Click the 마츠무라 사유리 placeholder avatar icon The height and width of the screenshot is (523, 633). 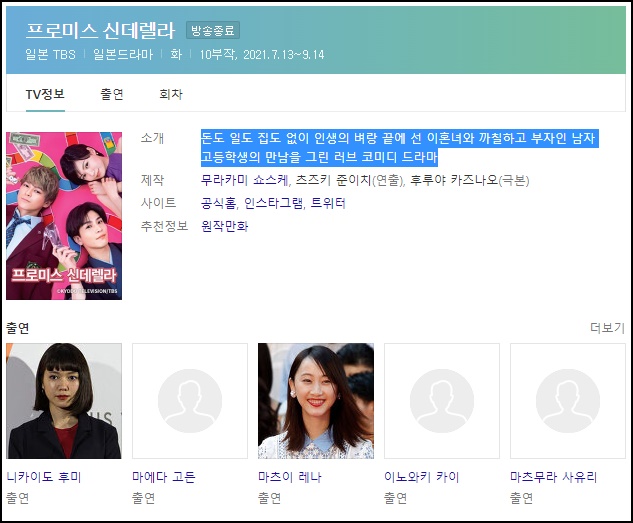click(x=568, y=401)
